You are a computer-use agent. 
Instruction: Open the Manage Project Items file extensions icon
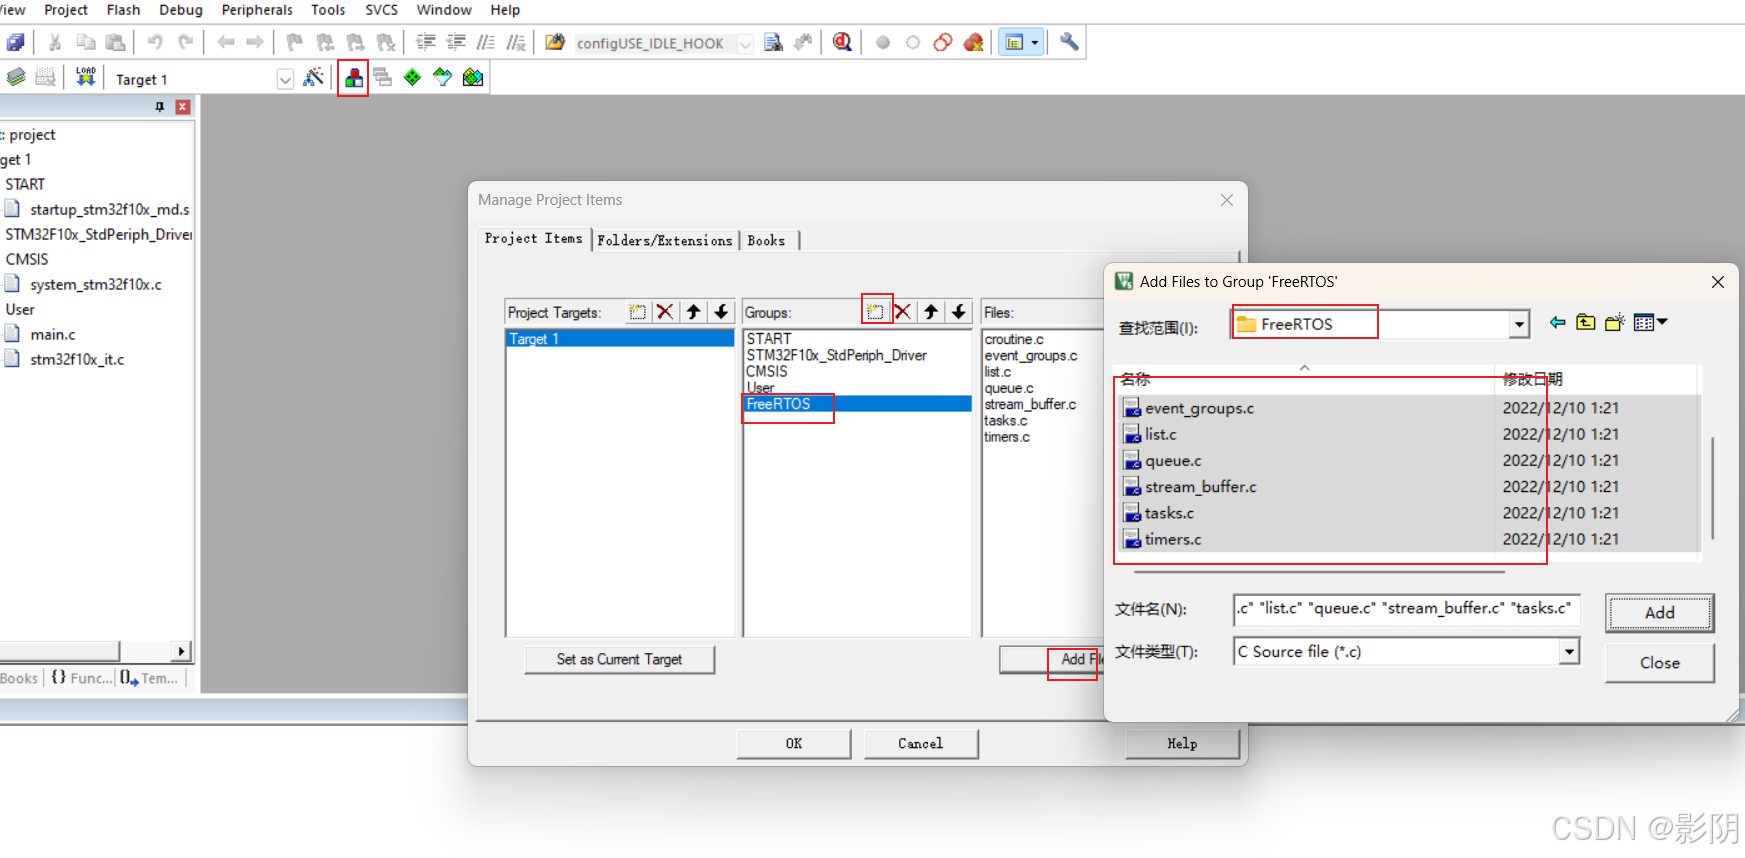354,78
